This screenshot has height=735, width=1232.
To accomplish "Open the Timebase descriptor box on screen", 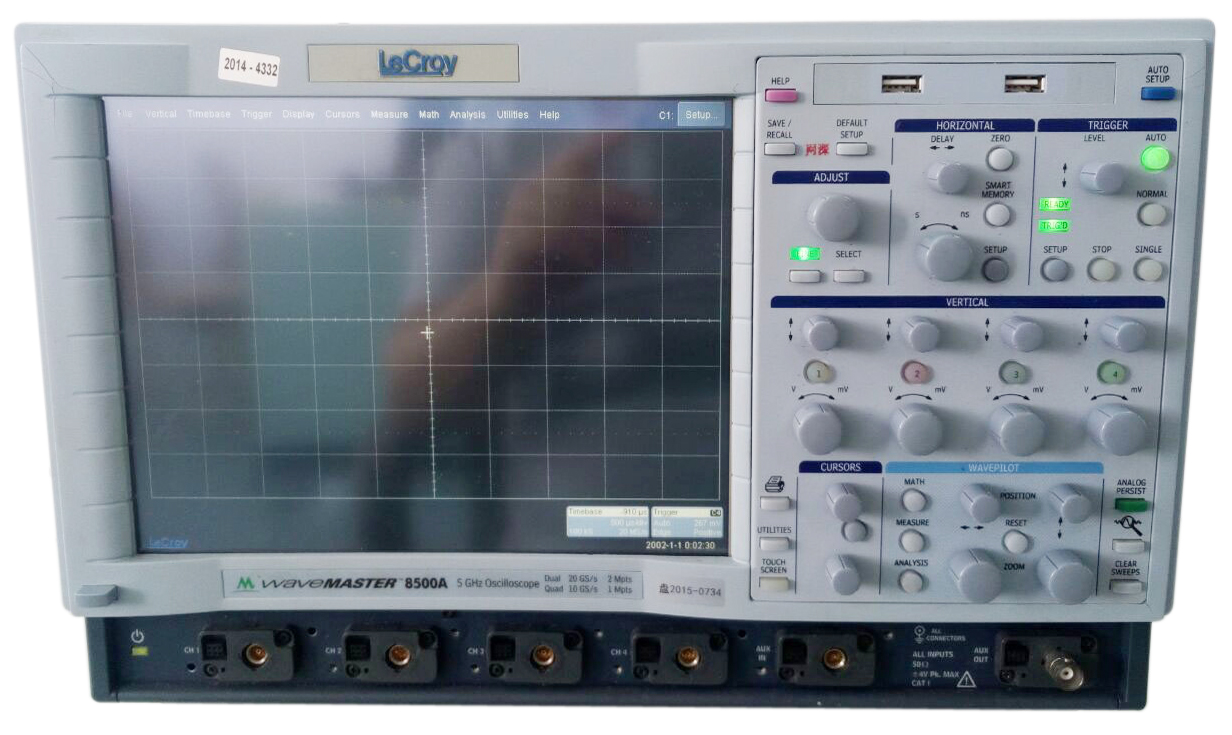I will tap(607, 523).
